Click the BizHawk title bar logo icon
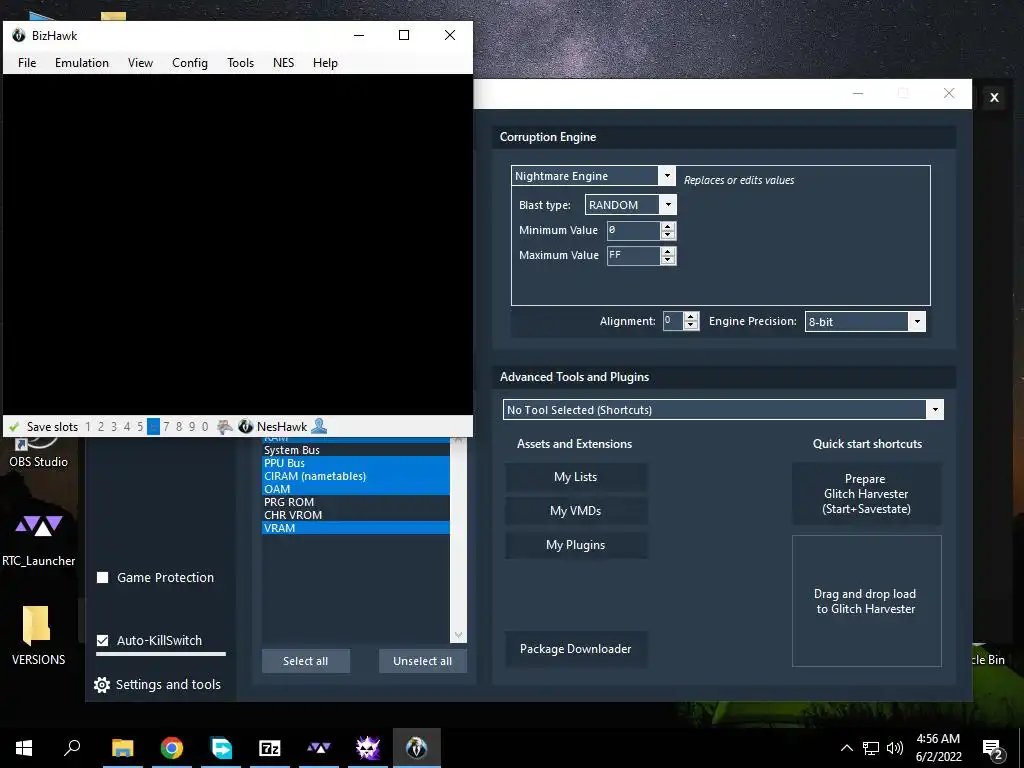This screenshot has width=1024, height=768. [18, 35]
